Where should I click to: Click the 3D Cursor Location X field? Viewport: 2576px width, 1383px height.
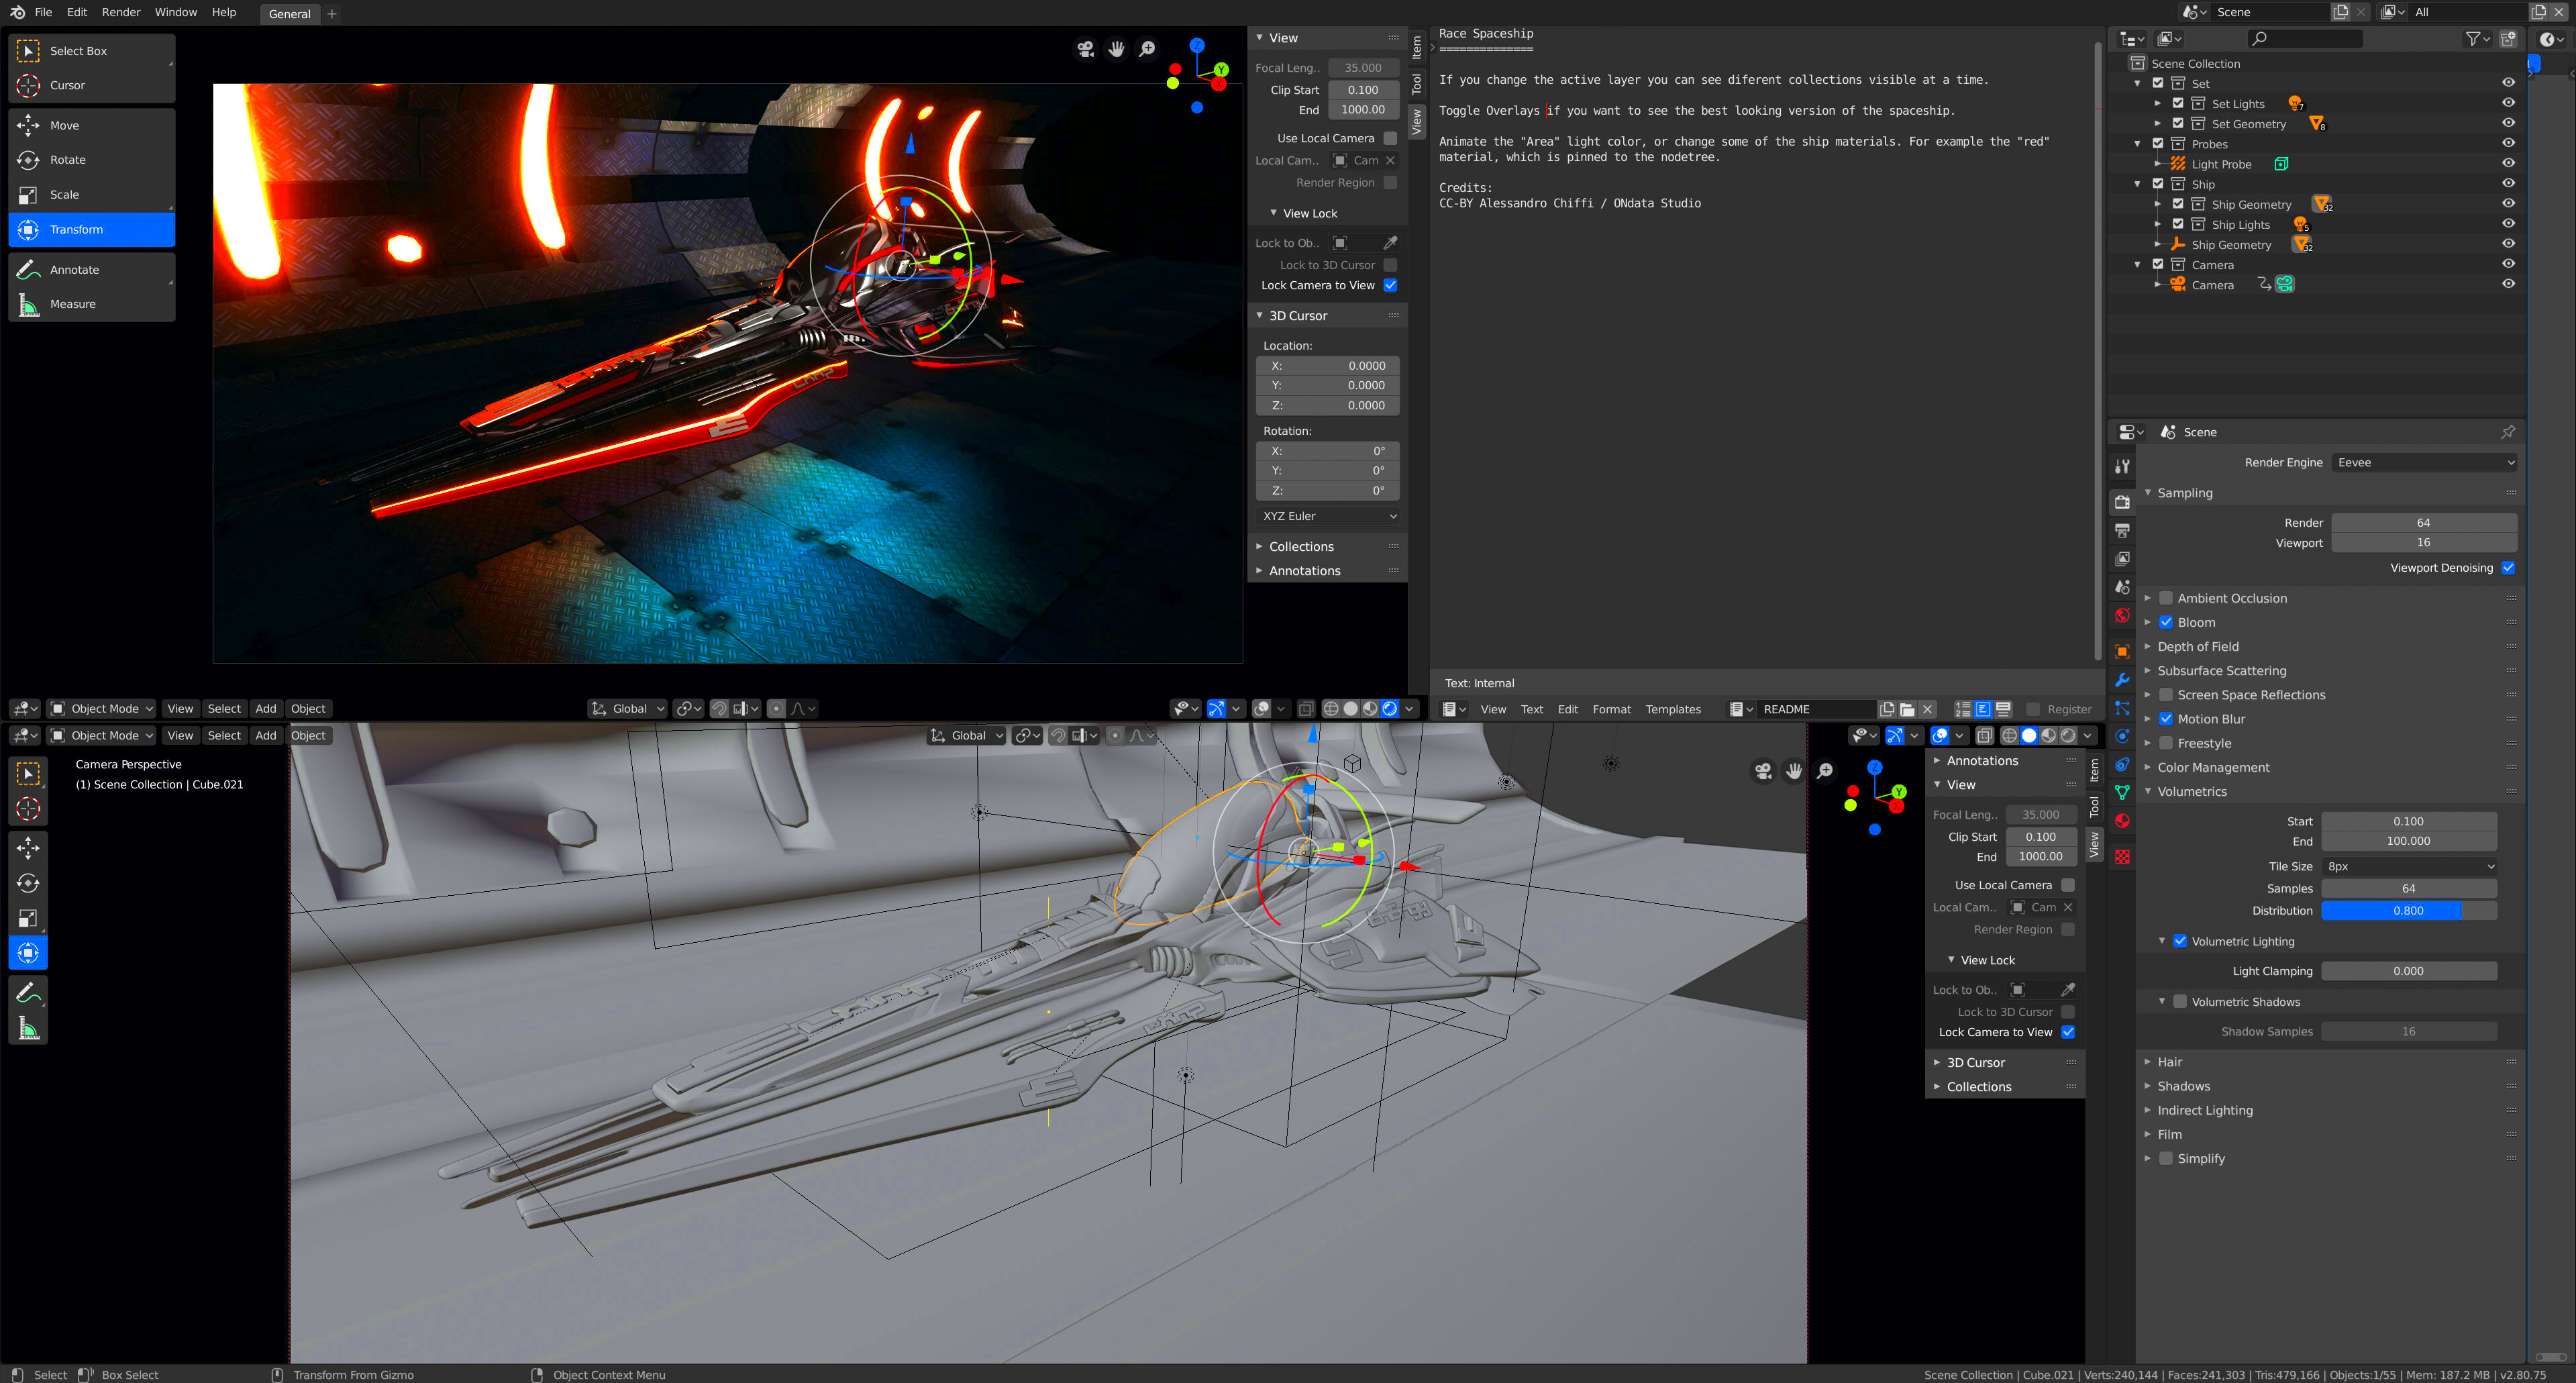tap(1328, 366)
